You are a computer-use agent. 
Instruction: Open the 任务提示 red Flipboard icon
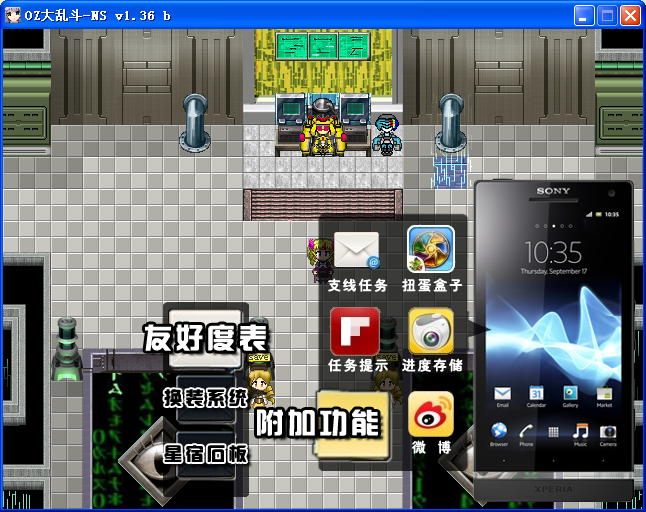[355, 331]
